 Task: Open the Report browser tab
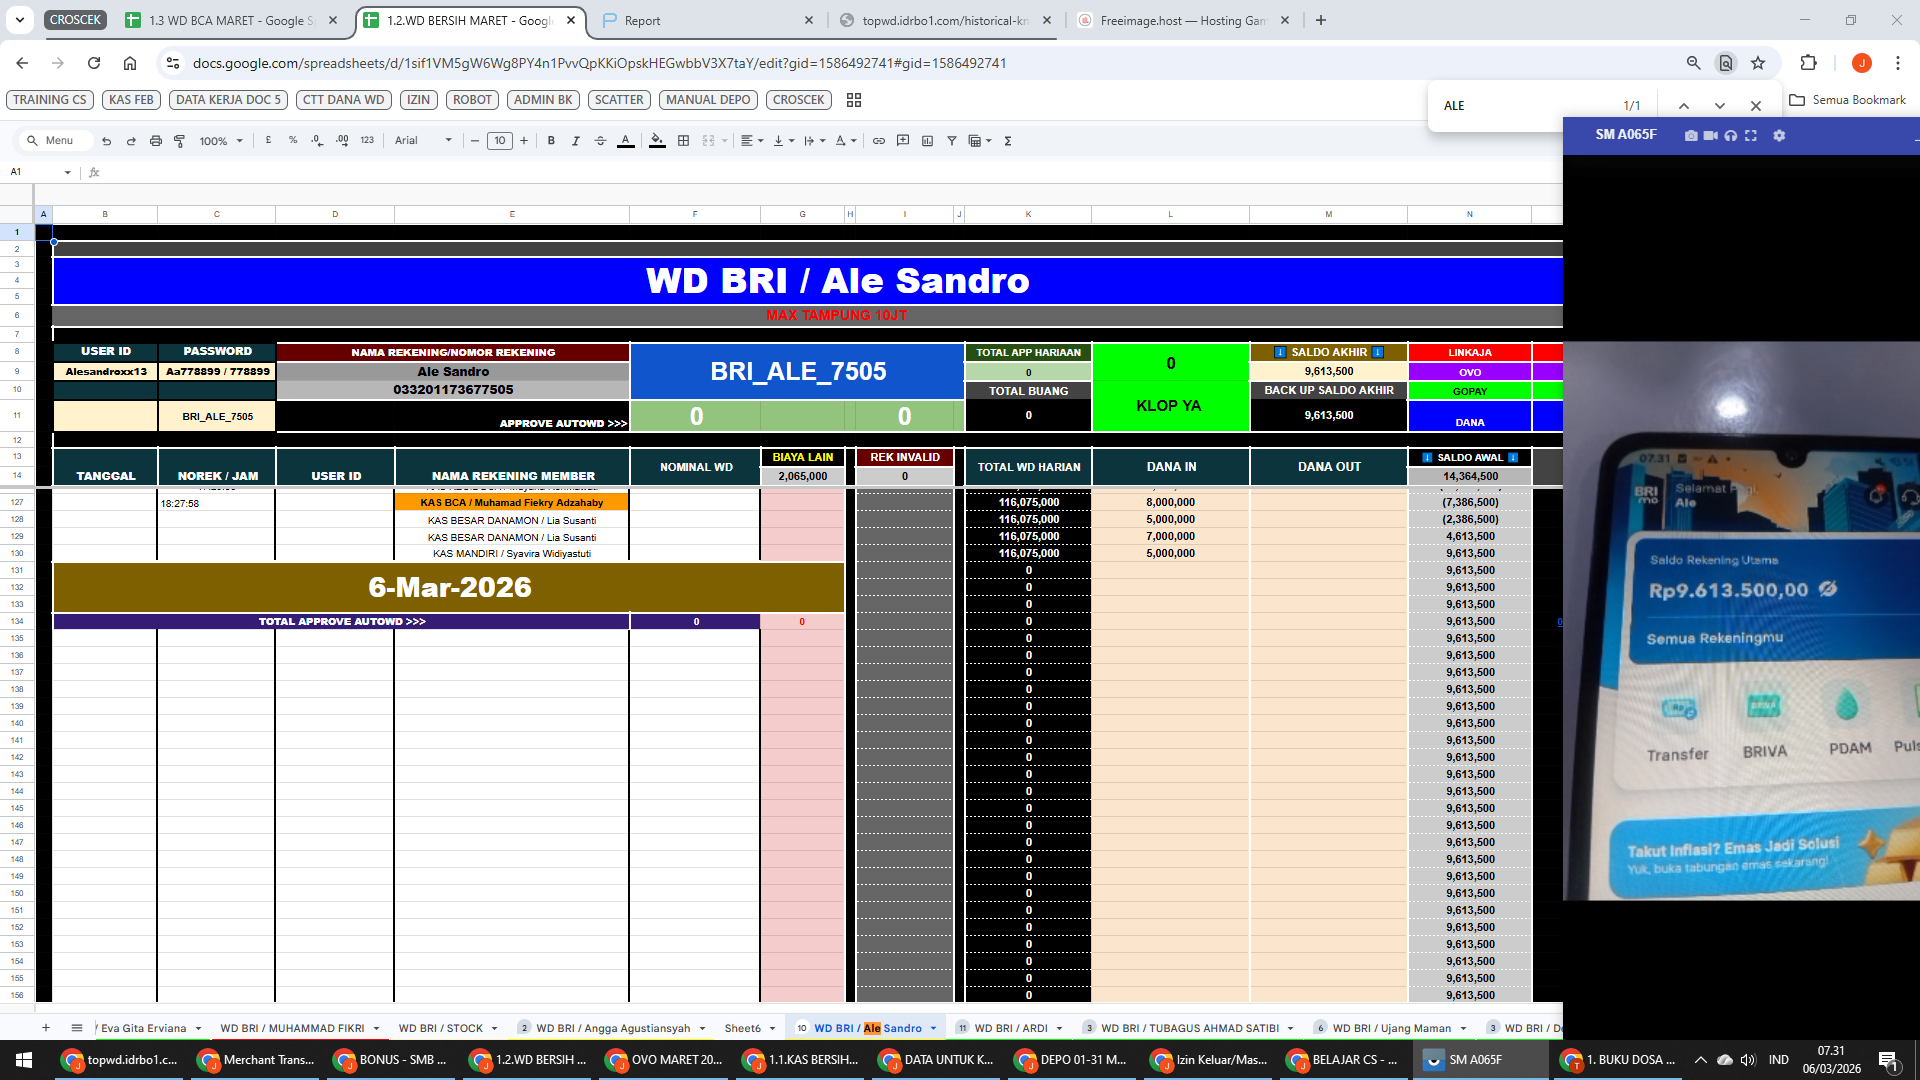(x=642, y=20)
